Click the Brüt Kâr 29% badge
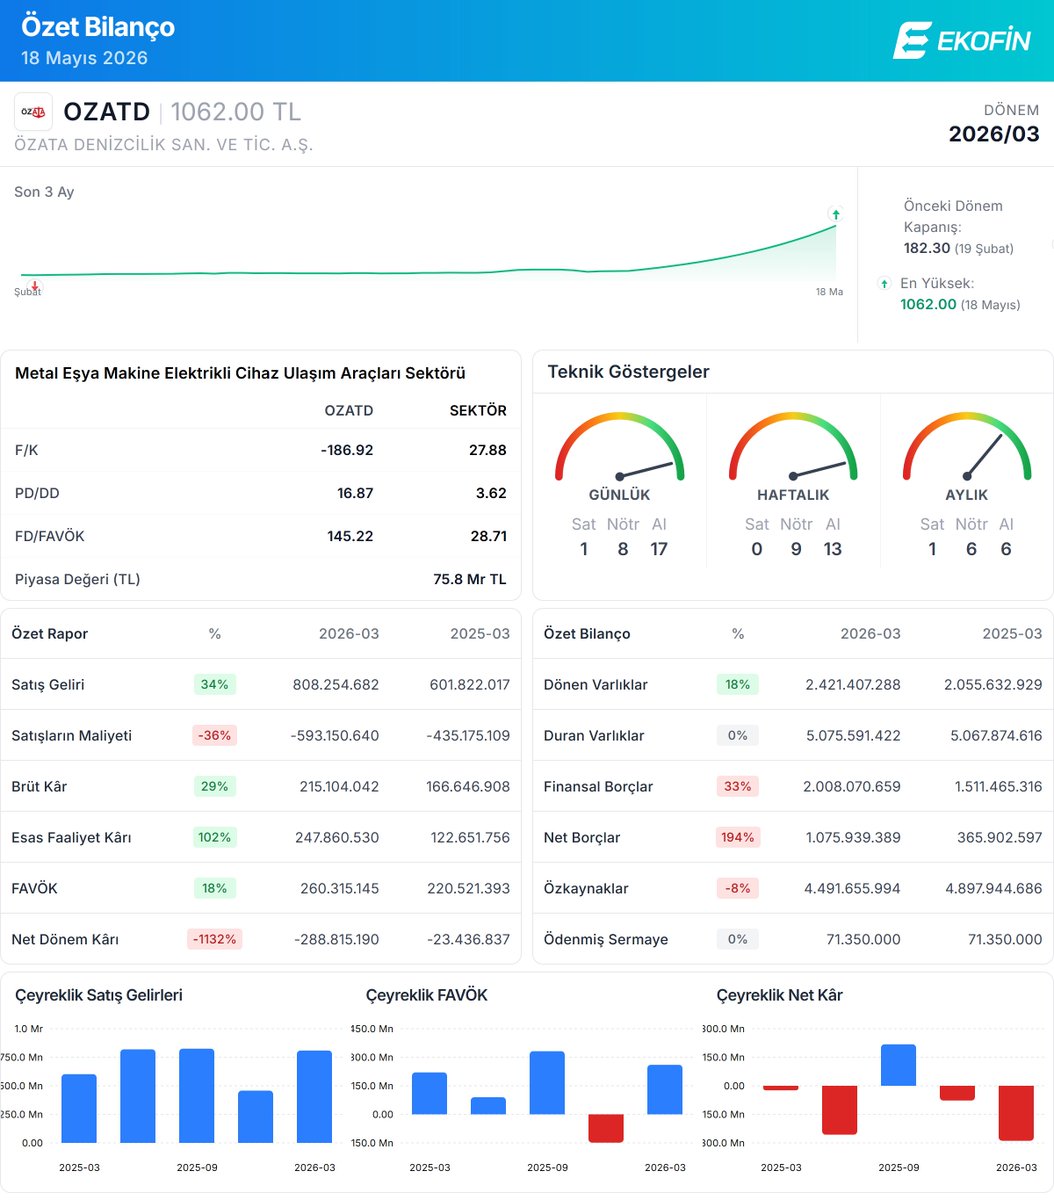 tap(215, 786)
